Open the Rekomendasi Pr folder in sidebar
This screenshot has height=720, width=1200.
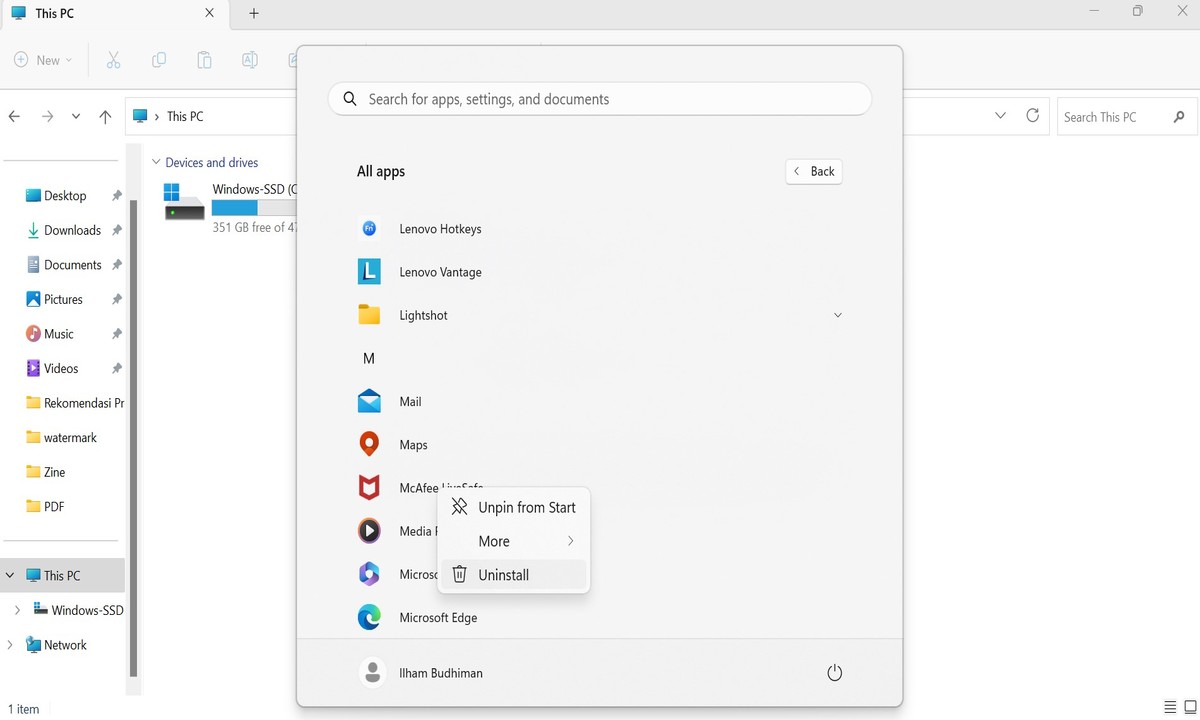(x=74, y=403)
